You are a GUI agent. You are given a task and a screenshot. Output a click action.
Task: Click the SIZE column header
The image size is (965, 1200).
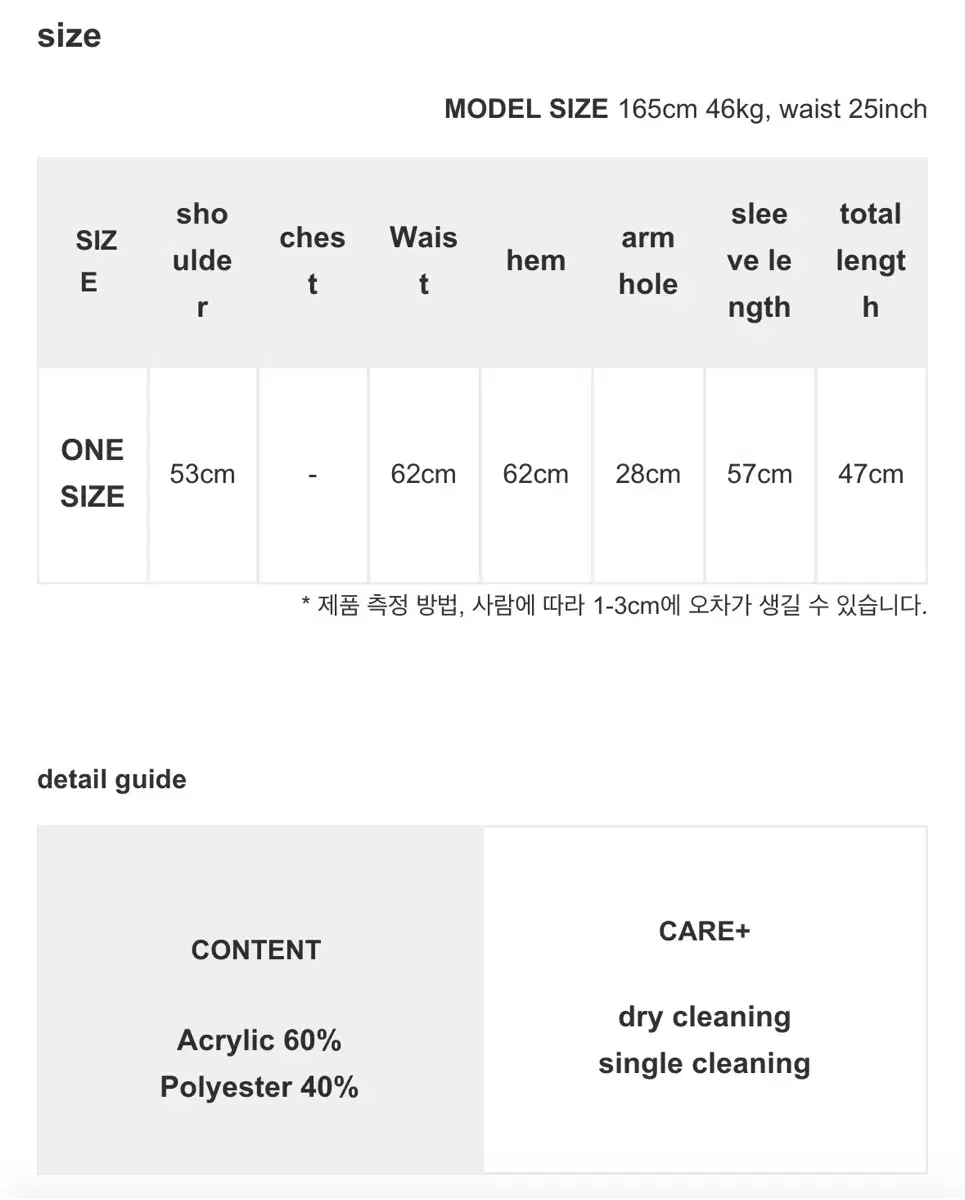click(93, 261)
